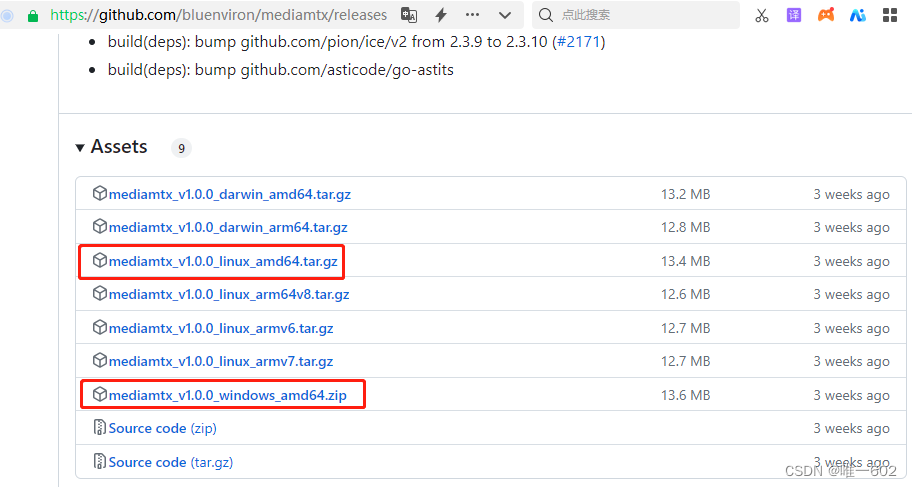Click package icon beside darwin_arm64 asset
Viewport: 912px width, 487px height.
(x=100, y=226)
